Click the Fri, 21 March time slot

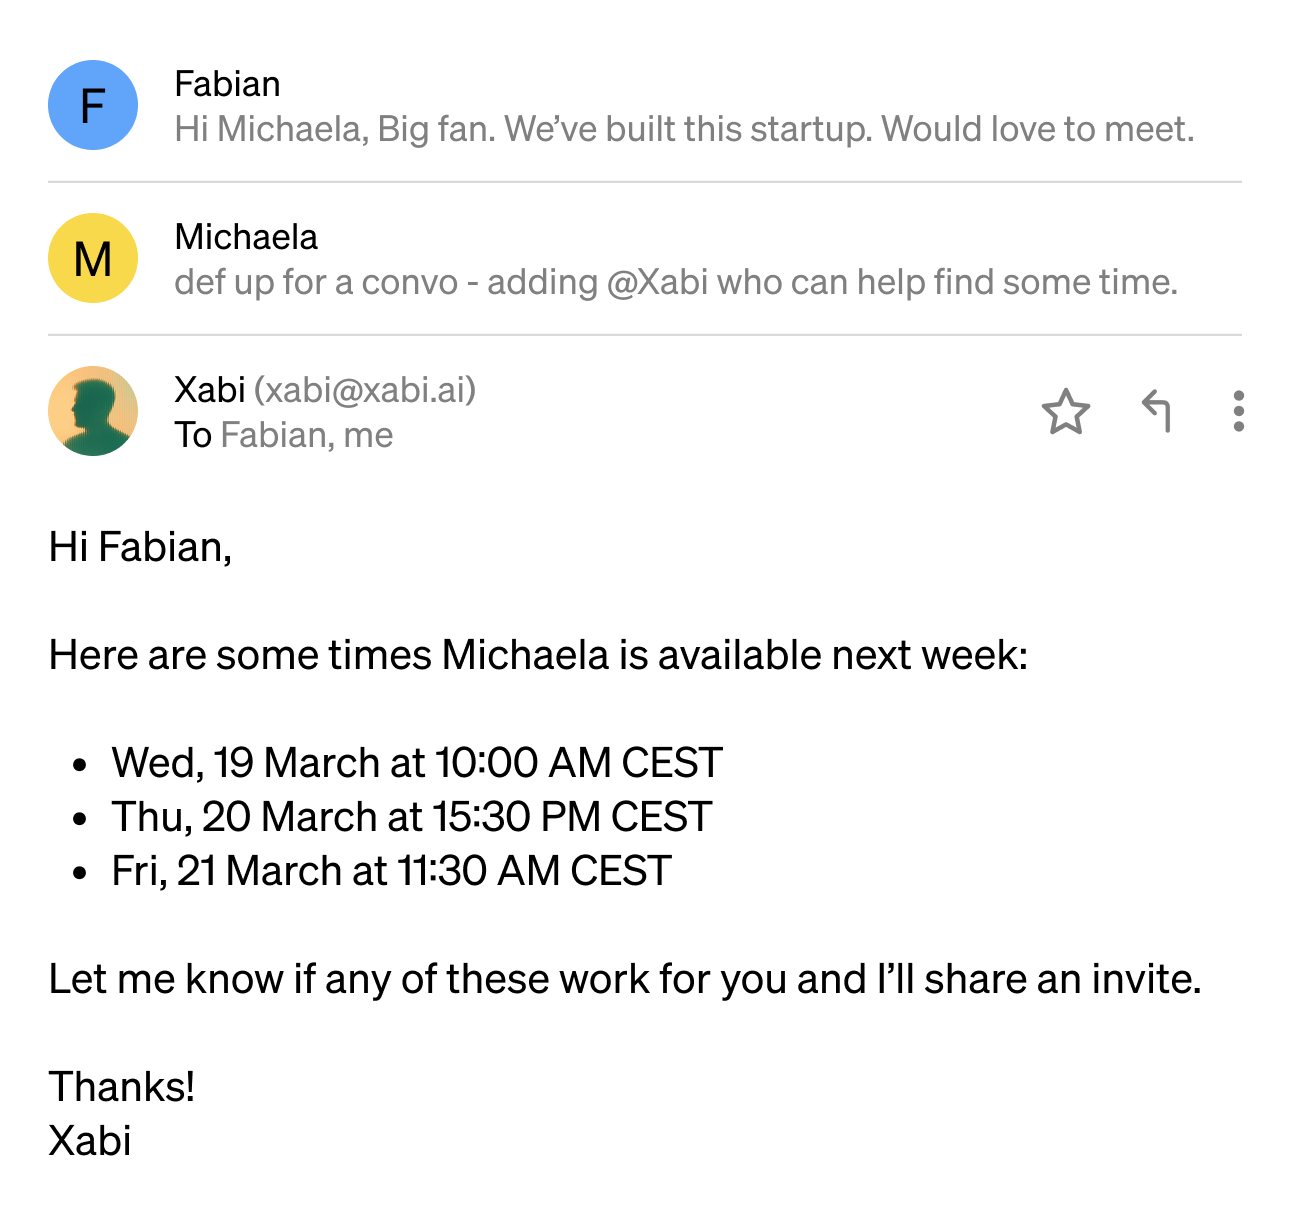[391, 870]
